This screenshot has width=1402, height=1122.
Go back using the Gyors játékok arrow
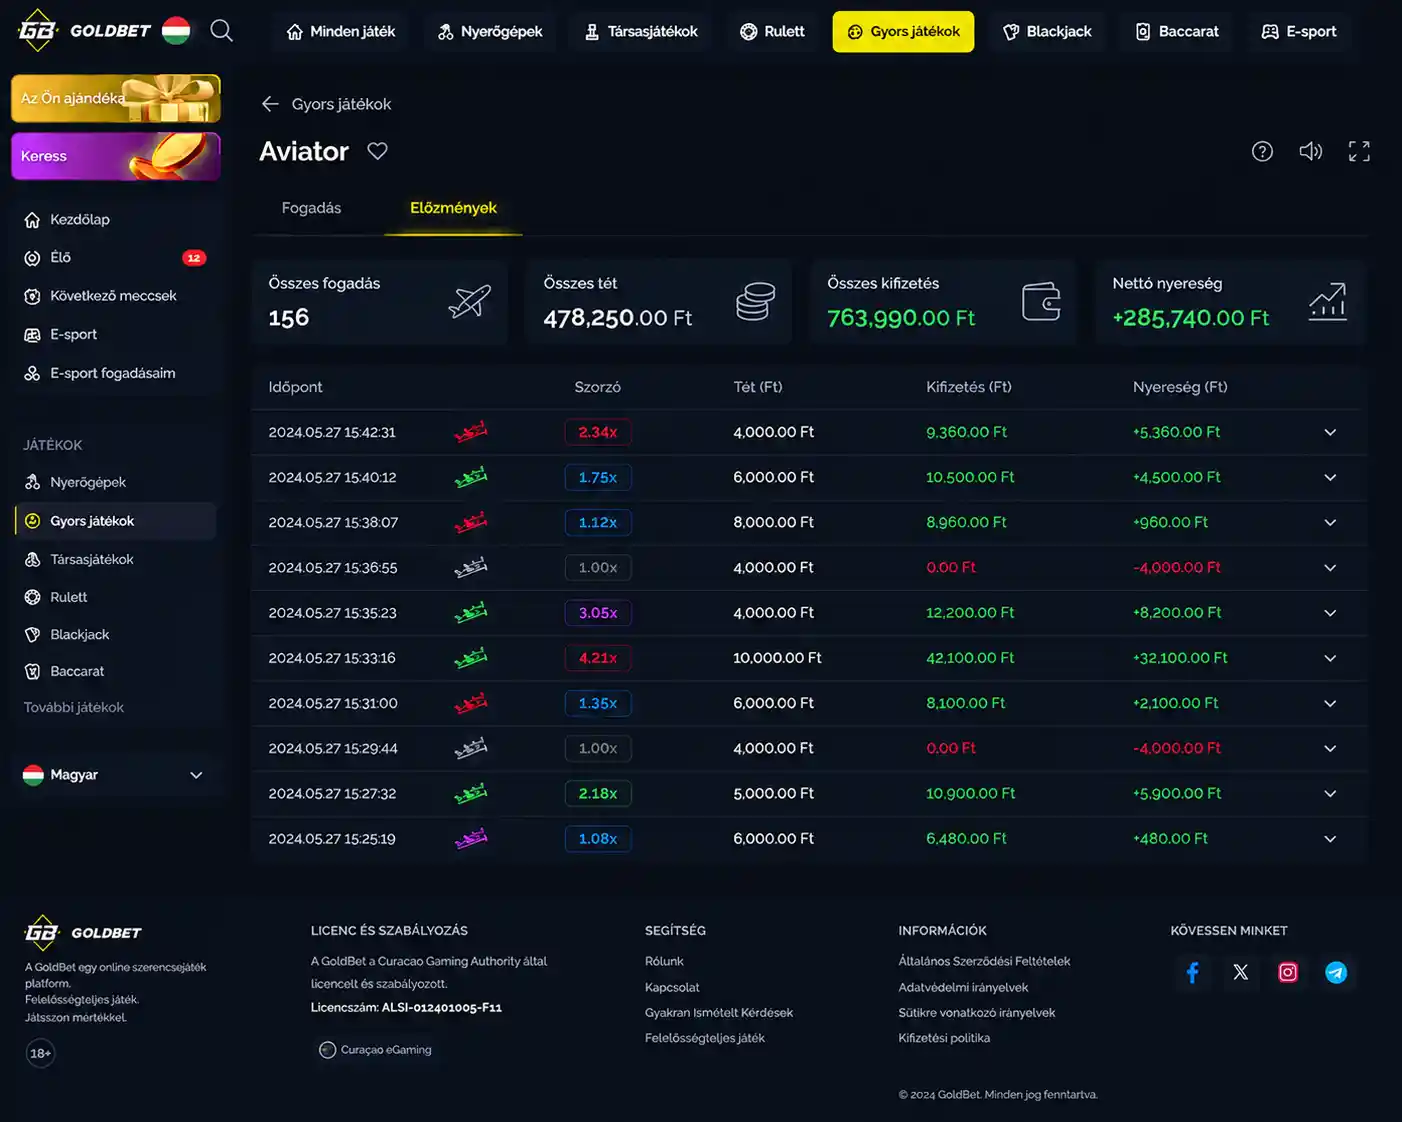click(x=270, y=104)
